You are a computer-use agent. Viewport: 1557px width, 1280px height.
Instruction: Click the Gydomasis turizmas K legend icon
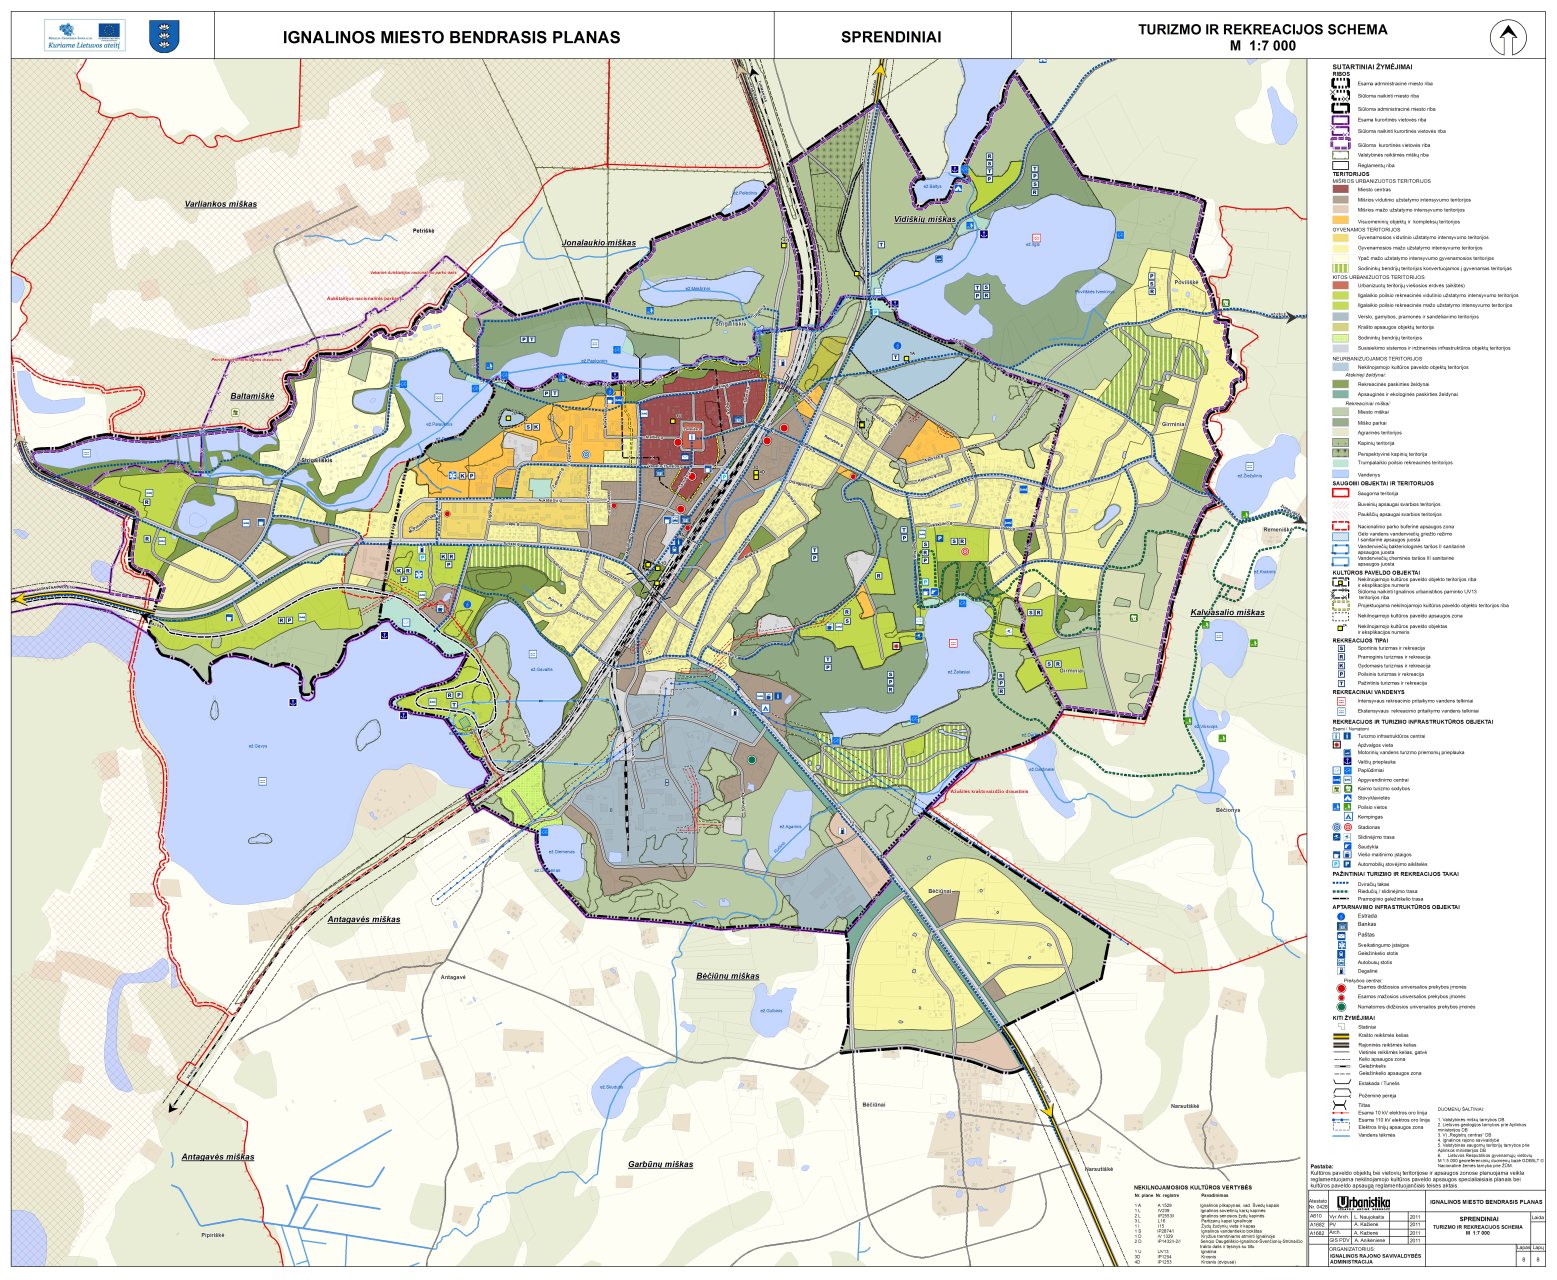pyautogui.click(x=1341, y=666)
